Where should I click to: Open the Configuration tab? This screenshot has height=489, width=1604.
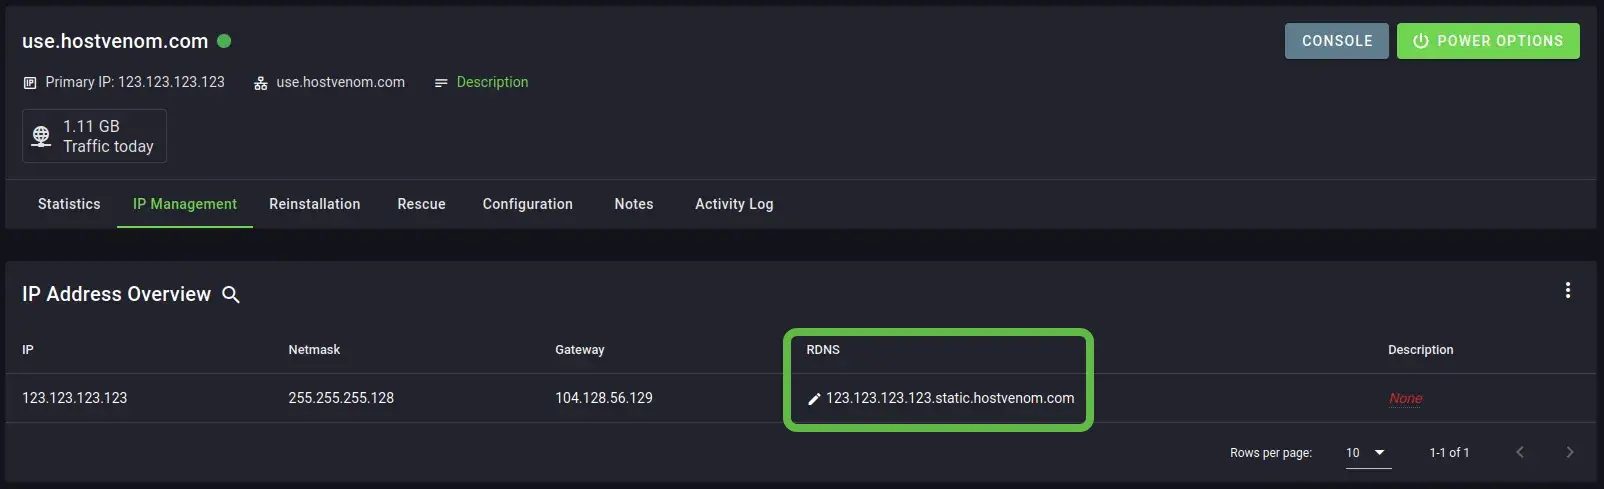[528, 204]
